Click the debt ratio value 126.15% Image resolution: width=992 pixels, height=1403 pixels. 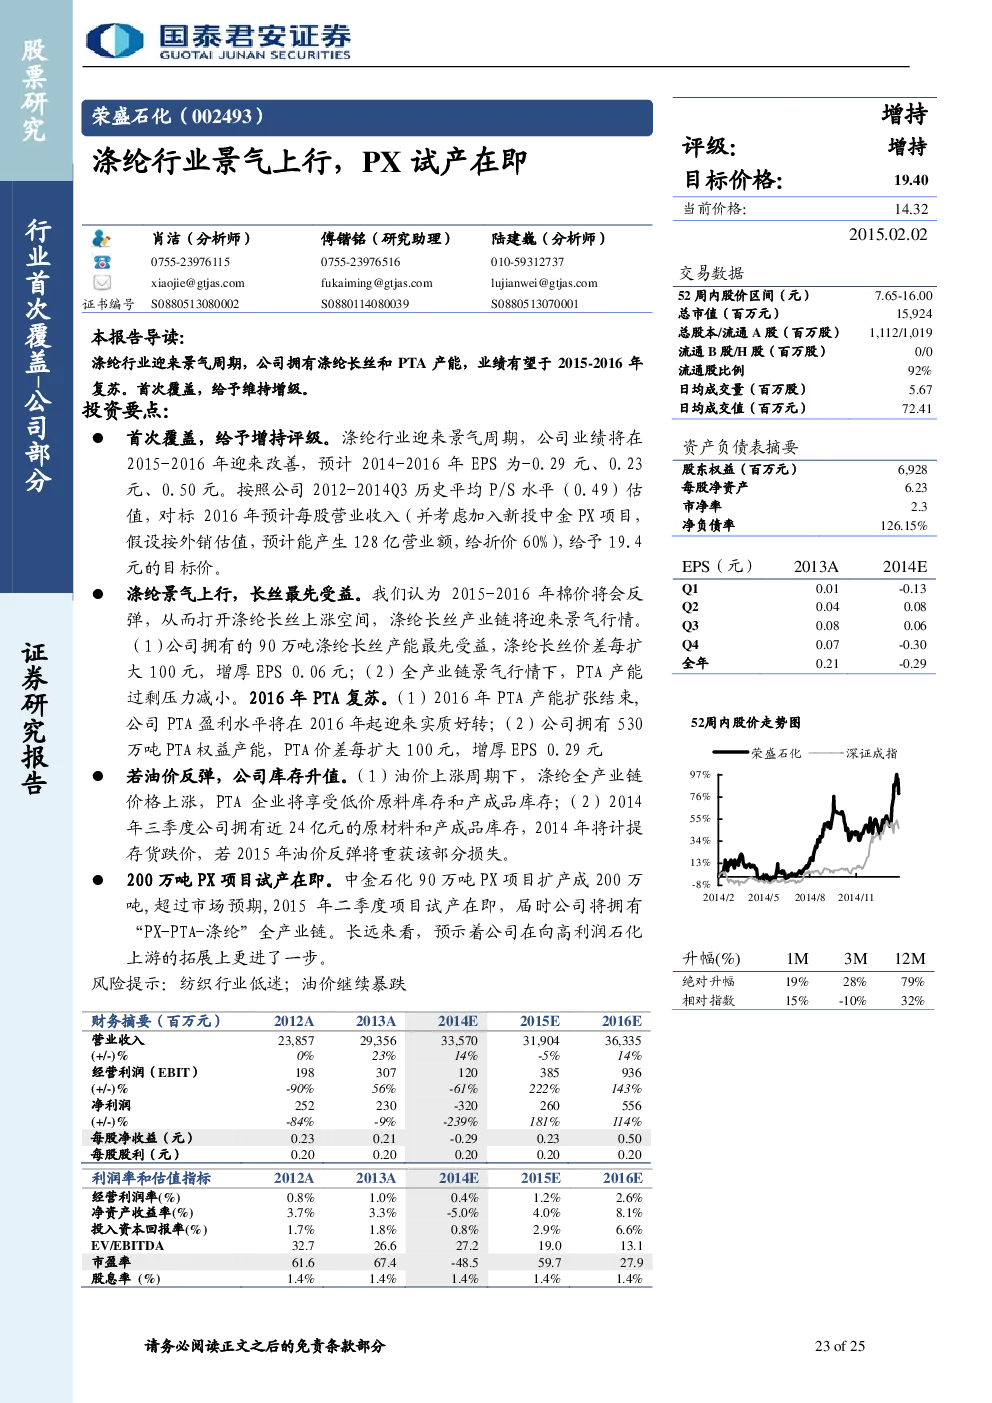coord(903,526)
